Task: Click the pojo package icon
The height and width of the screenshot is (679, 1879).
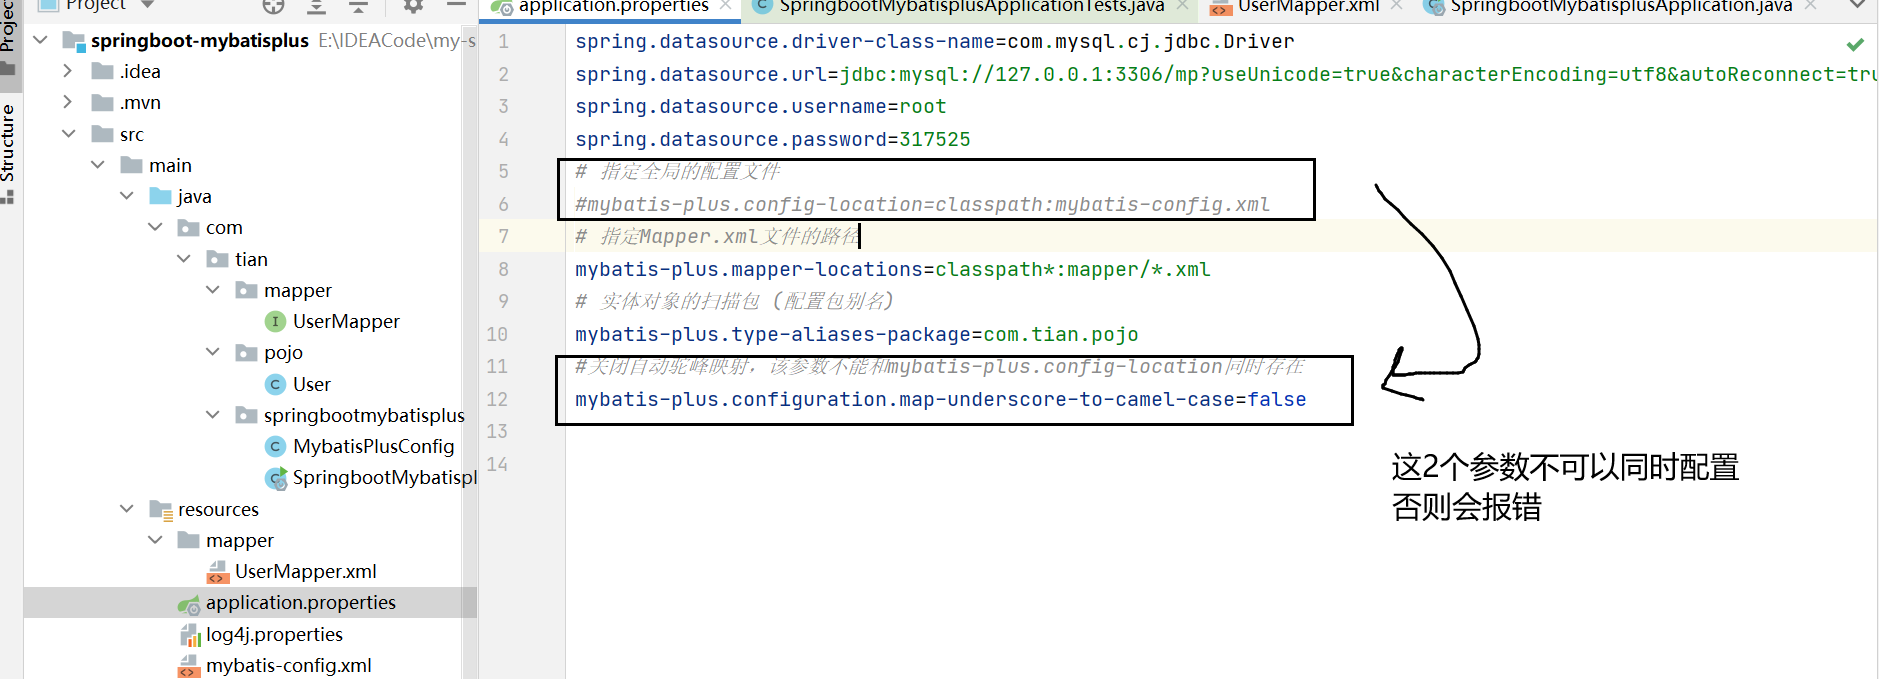Action: point(246,353)
